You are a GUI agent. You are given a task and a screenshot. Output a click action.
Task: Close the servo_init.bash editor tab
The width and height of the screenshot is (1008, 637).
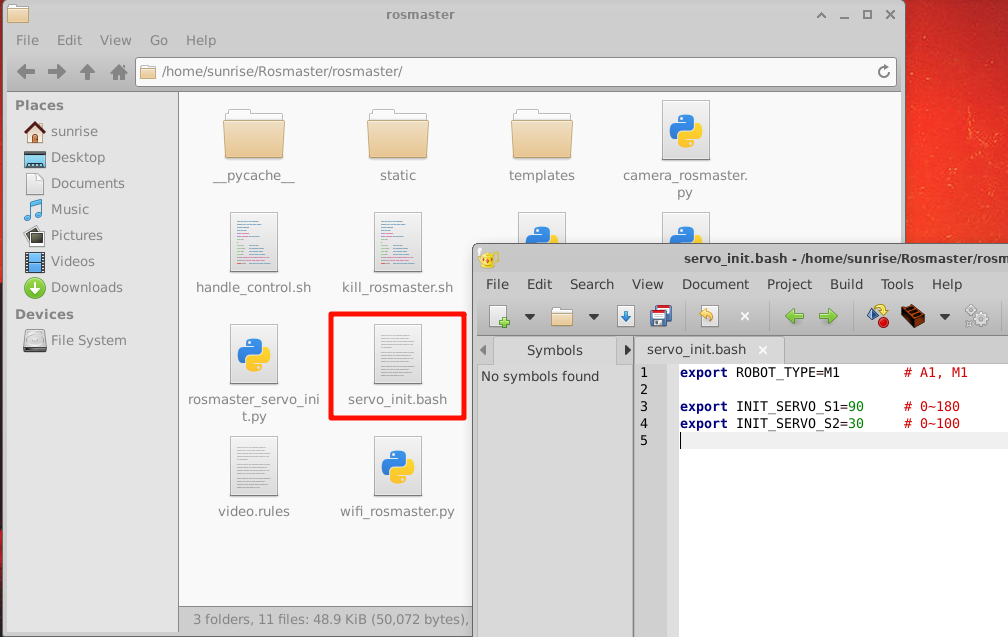[x=763, y=350]
